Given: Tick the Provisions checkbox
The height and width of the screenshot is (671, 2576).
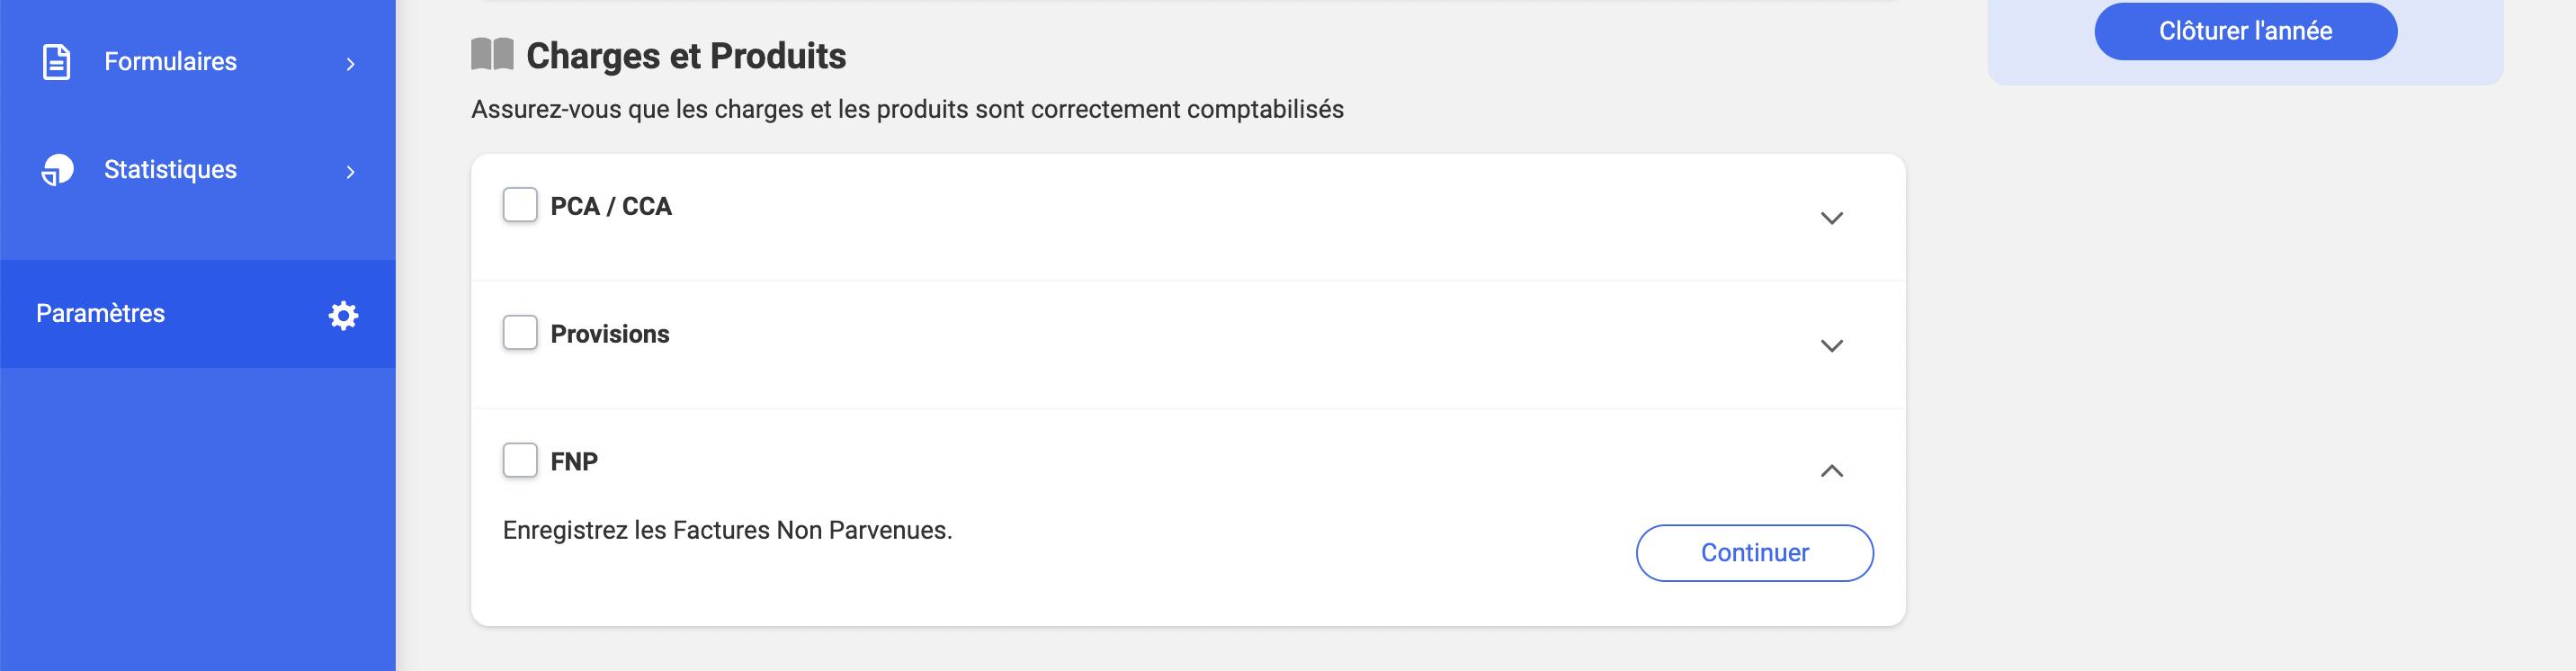Looking at the screenshot, I should pyautogui.click(x=520, y=333).
